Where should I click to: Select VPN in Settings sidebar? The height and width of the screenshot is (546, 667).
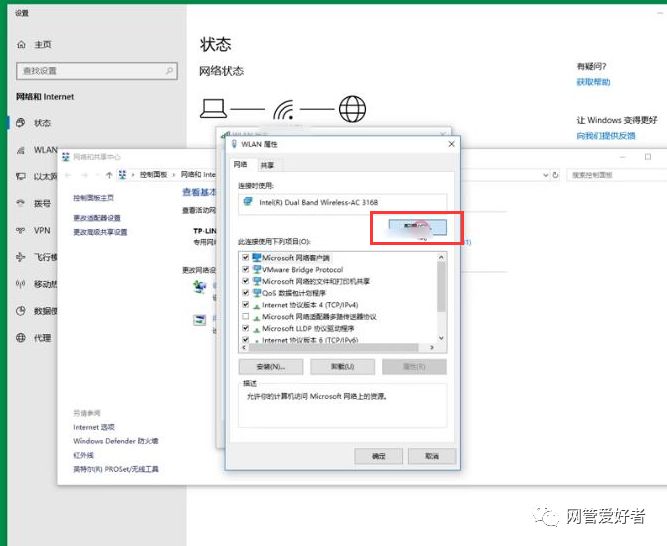click(x=42, y=230)
